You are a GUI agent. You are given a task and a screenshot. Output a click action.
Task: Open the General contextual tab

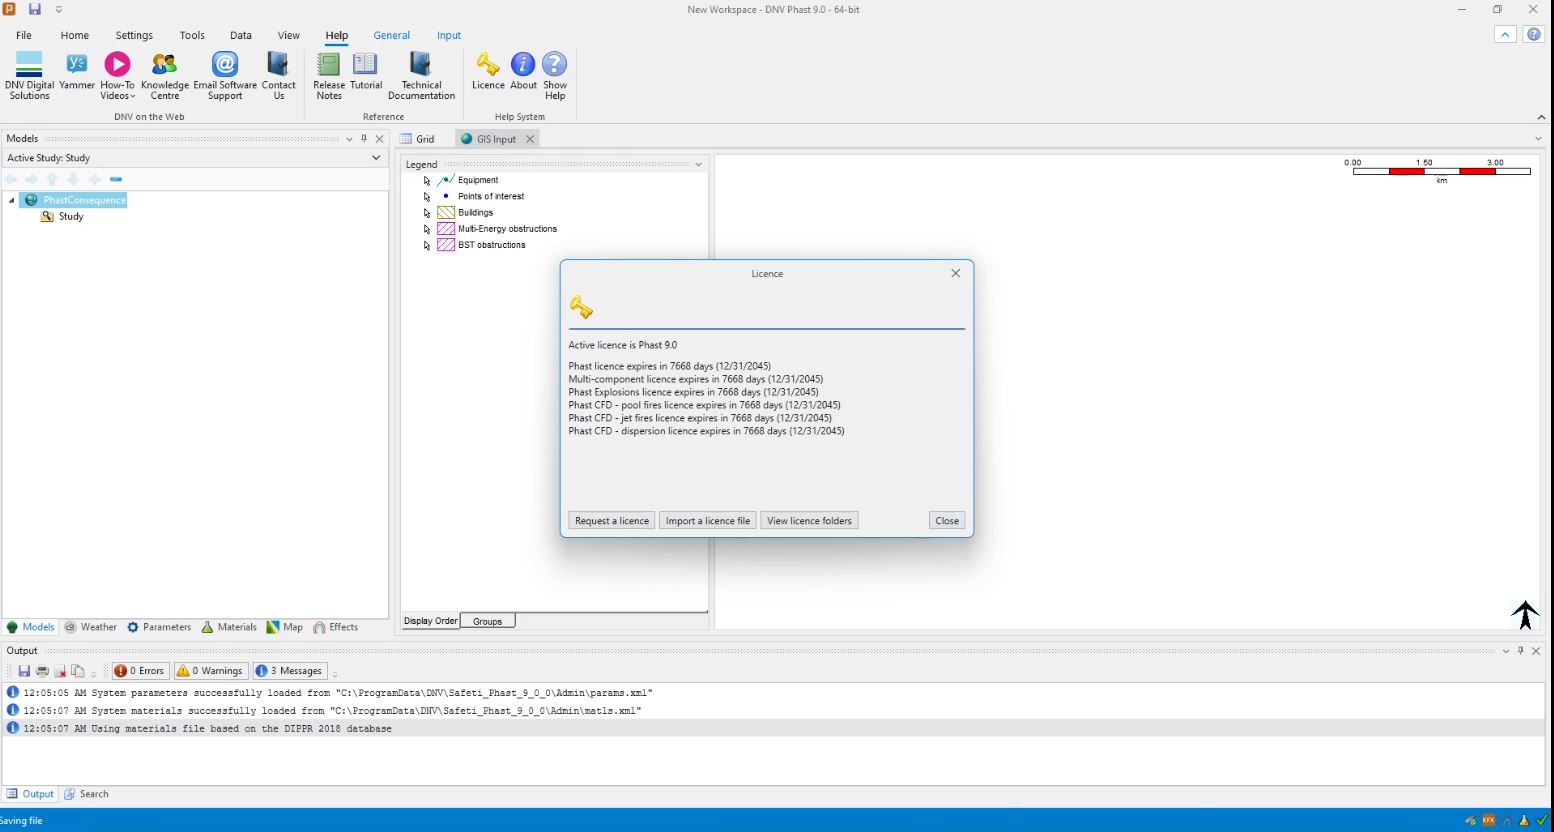pyautogui.click(x=392, y=35)
